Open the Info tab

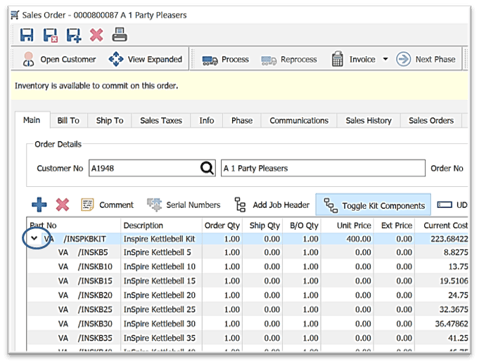tap(207, 120)
